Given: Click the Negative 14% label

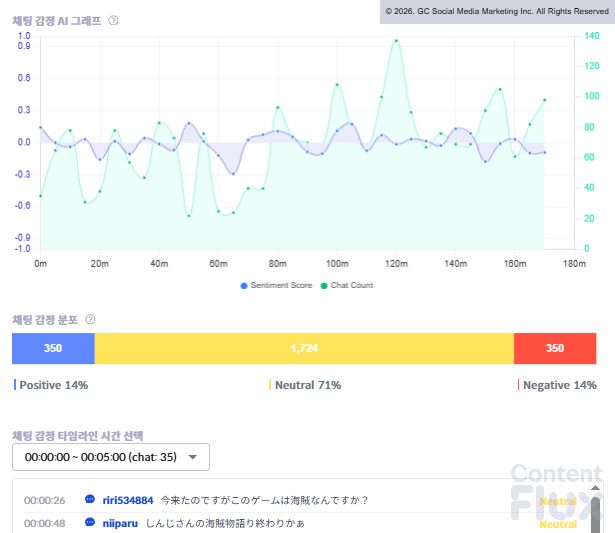Looking at the screenshot, I should tap(559, 385).
